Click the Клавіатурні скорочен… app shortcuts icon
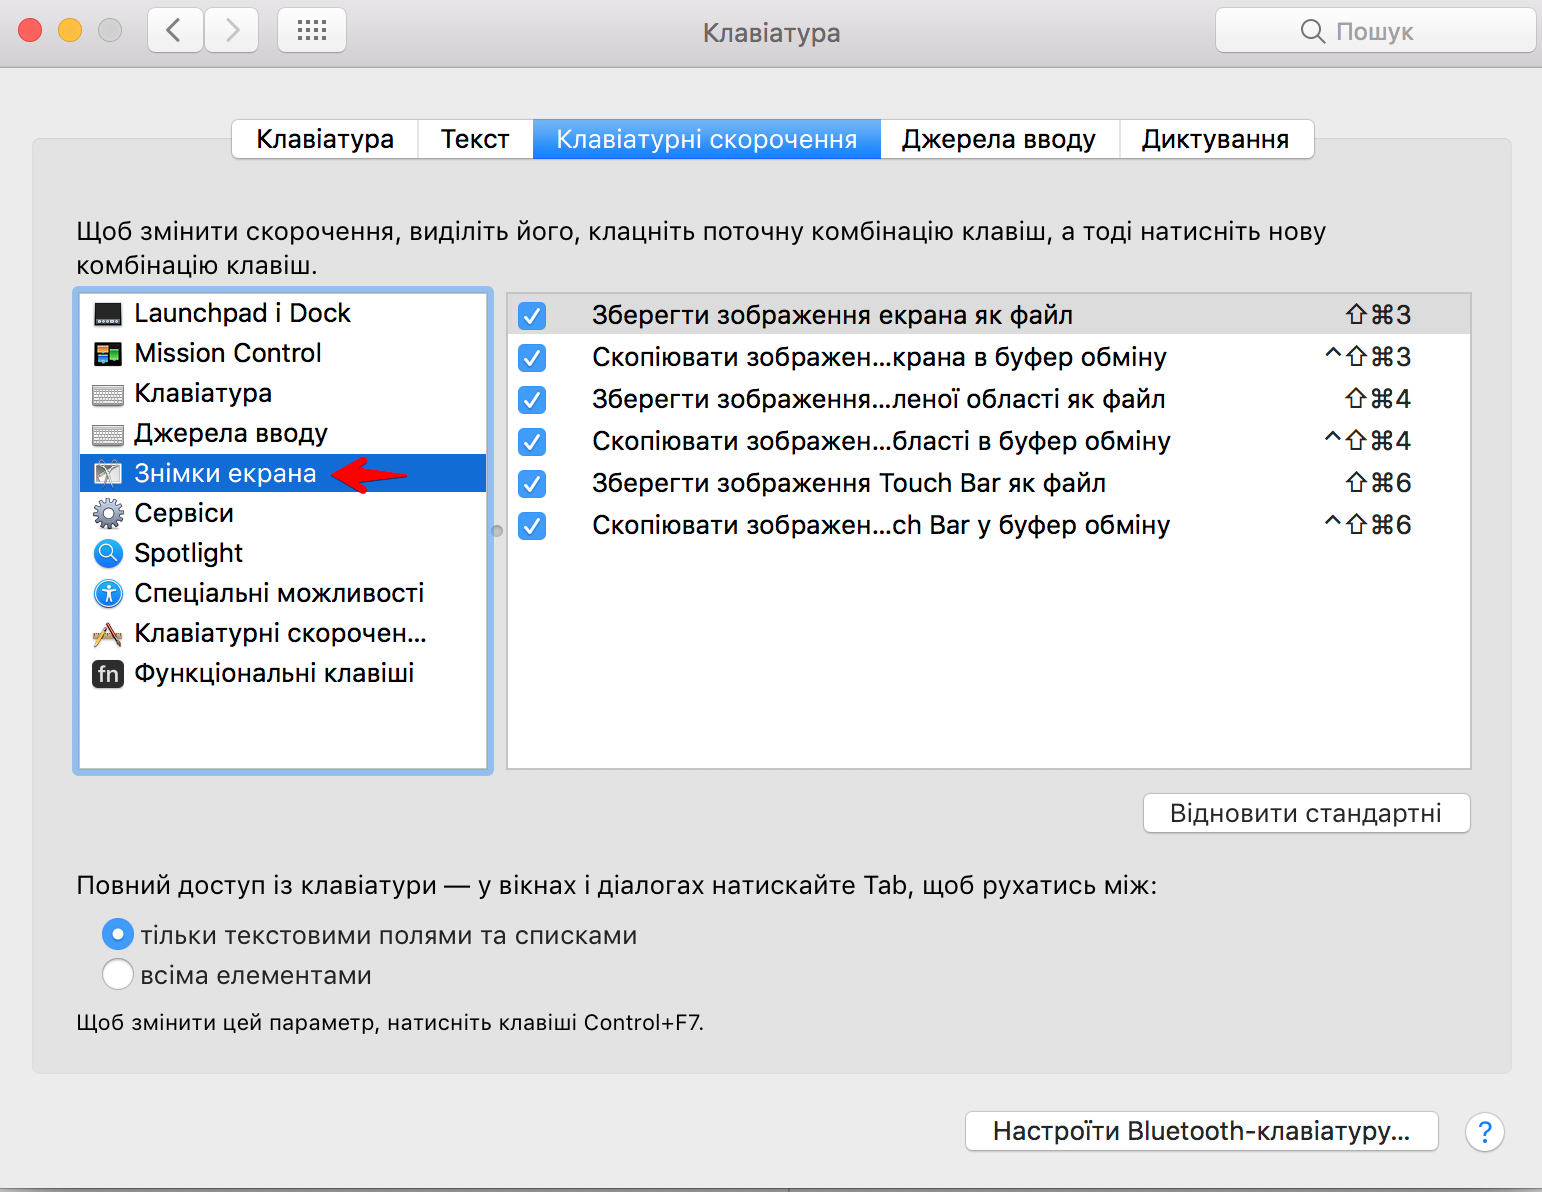This screenshot has height=1192, width=1542. [108, 634]
